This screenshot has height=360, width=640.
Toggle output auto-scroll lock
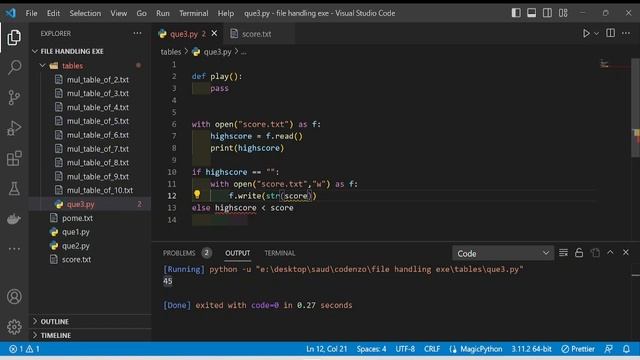(x=579, y=253)
